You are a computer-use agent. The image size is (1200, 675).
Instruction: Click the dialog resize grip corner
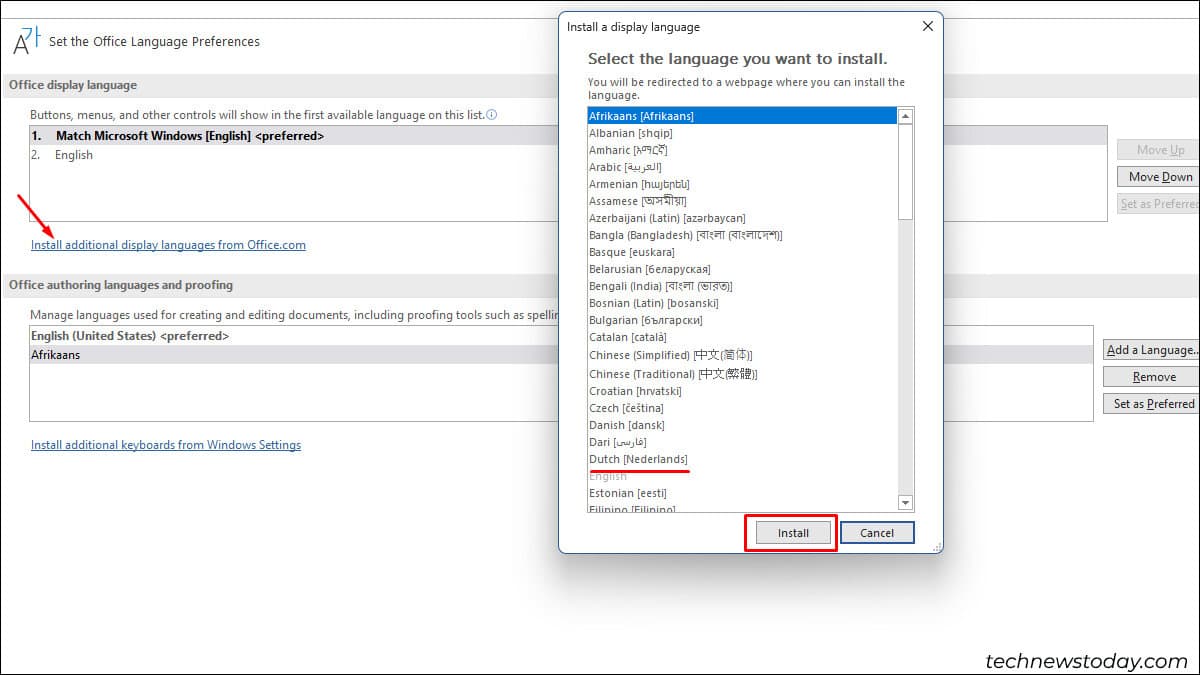pos(936,547)
